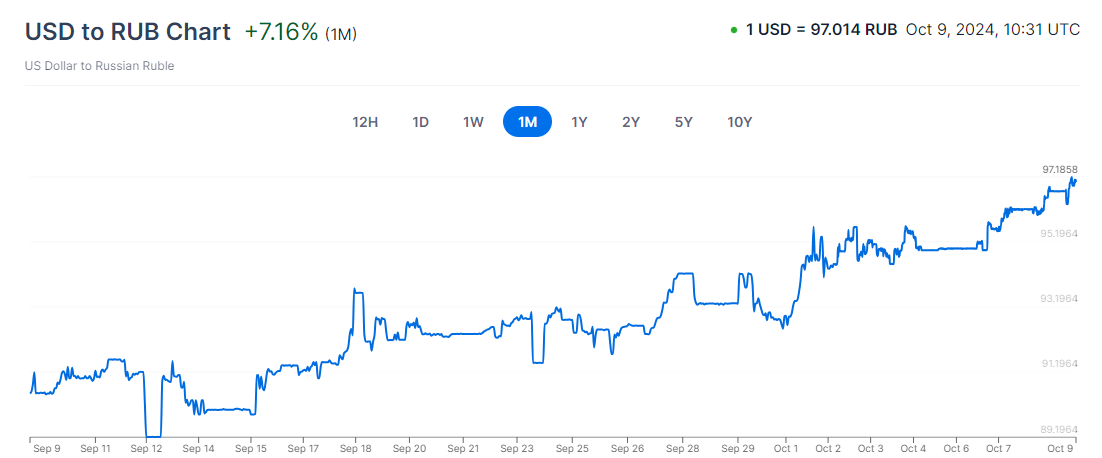Switch to the 2Y range

click(631, 122)
